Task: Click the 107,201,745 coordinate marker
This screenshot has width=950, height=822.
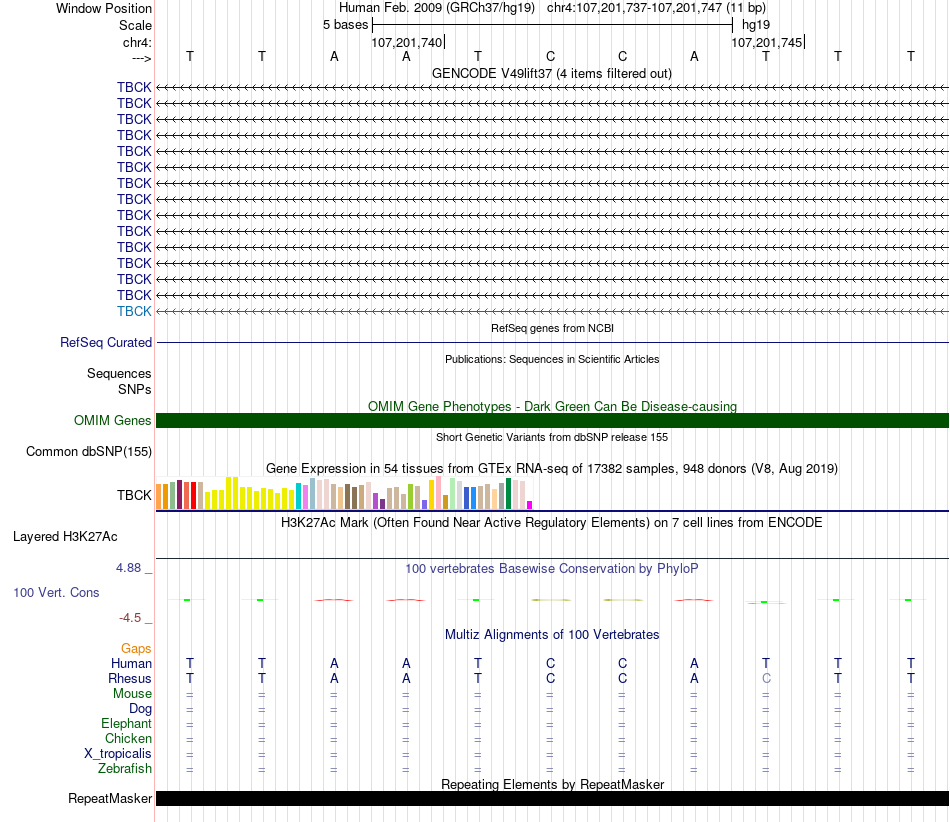Action: pyautogui.click(x=766, y=42)
